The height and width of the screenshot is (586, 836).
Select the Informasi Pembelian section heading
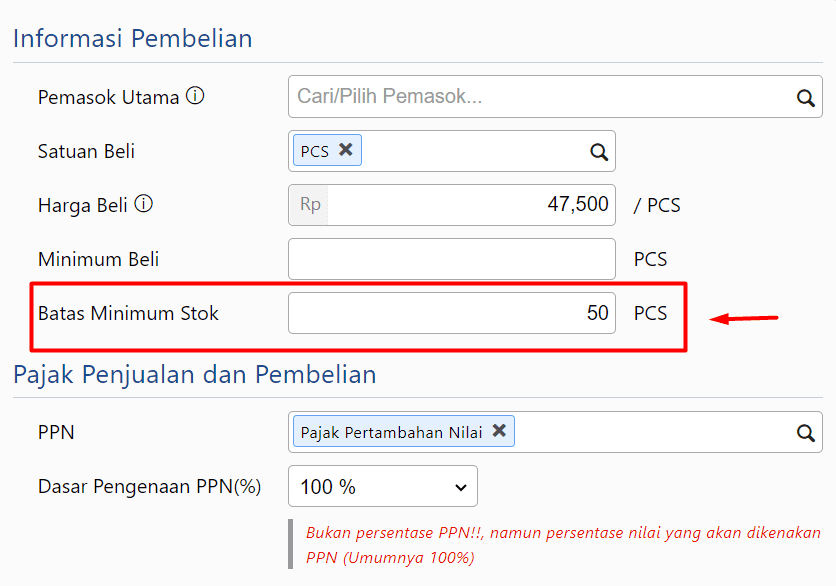133,38
